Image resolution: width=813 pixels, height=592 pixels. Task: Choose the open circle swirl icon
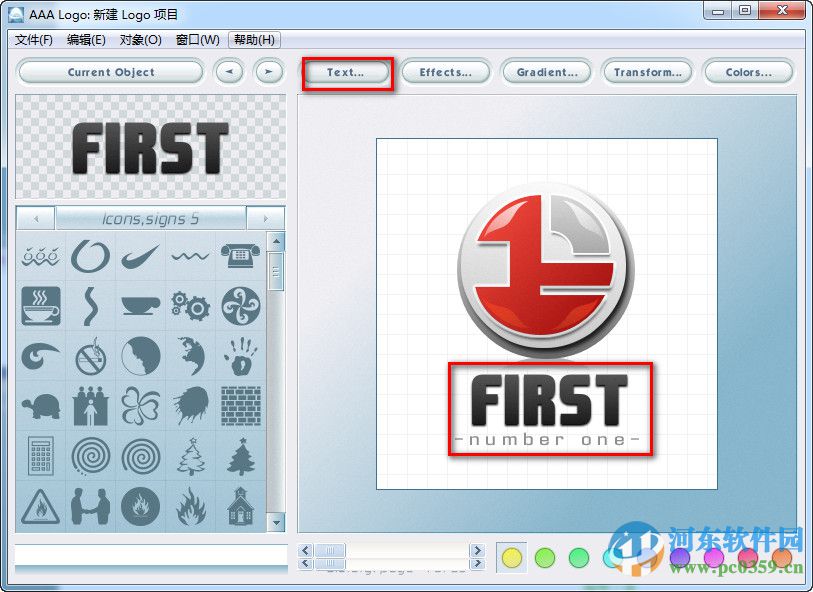(x=90, y=256)
